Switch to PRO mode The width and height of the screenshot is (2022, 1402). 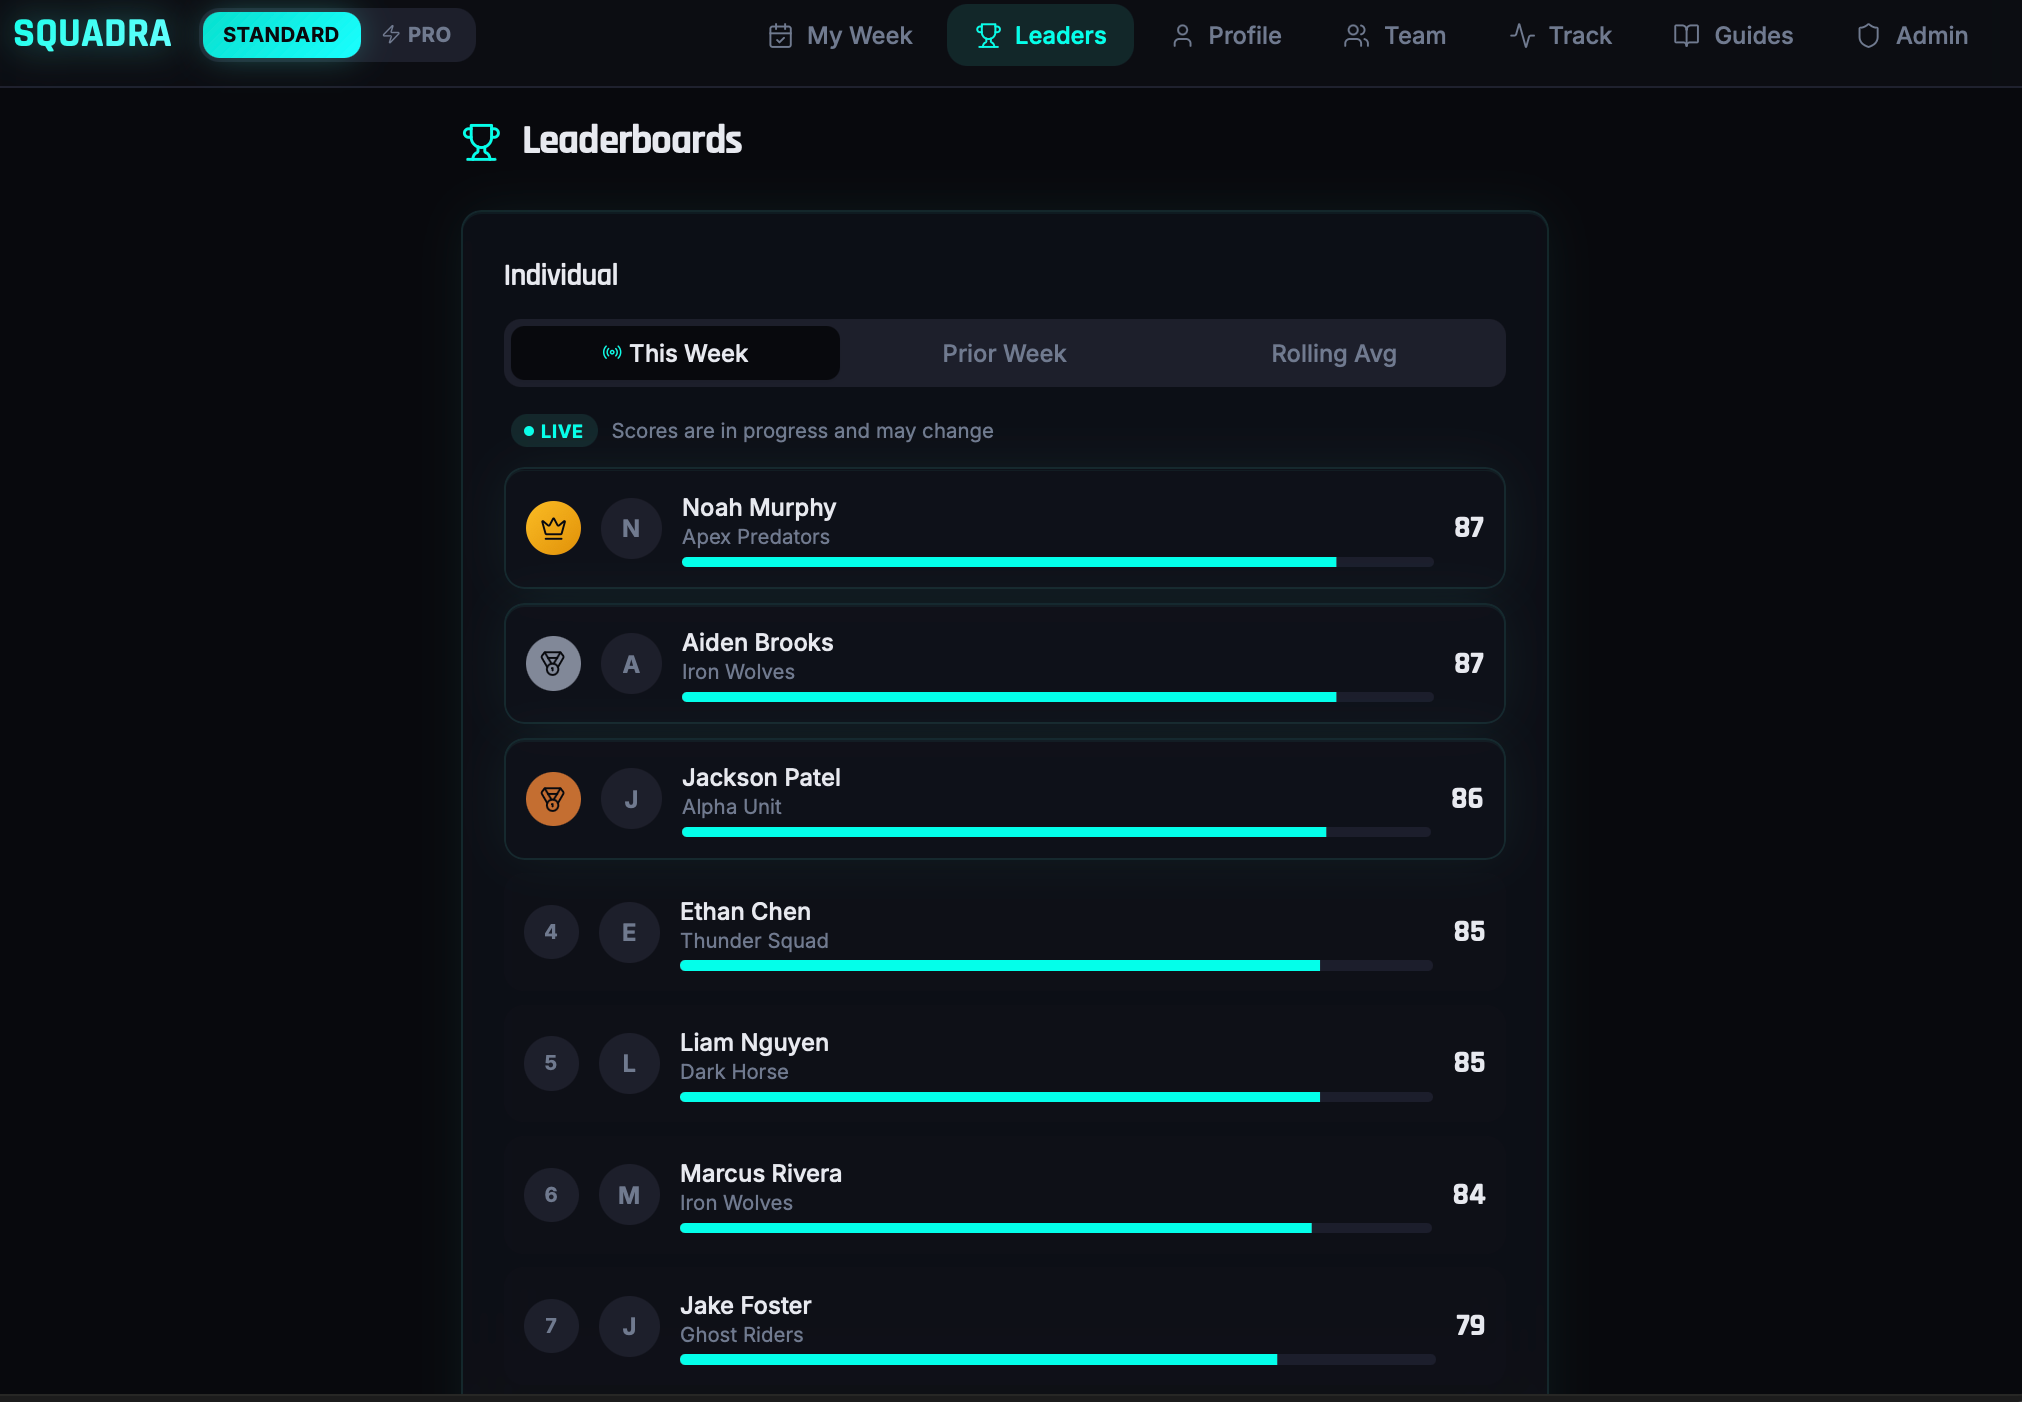tap(417, 35)
